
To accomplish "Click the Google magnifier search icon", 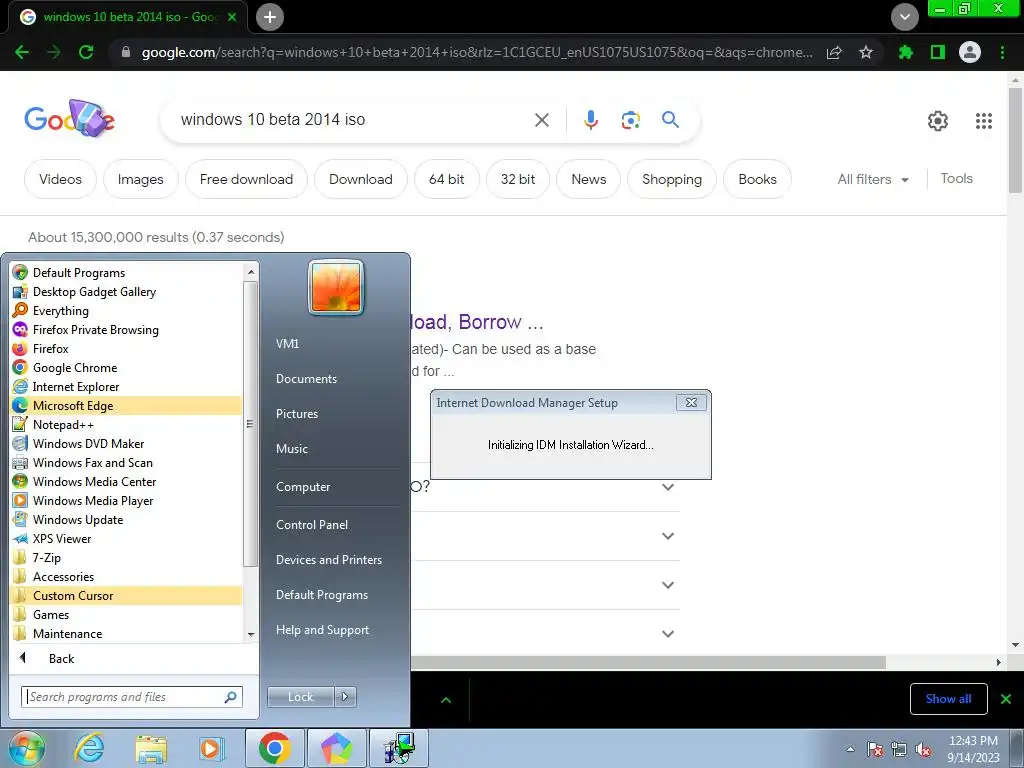I will (x=670, y=120).
